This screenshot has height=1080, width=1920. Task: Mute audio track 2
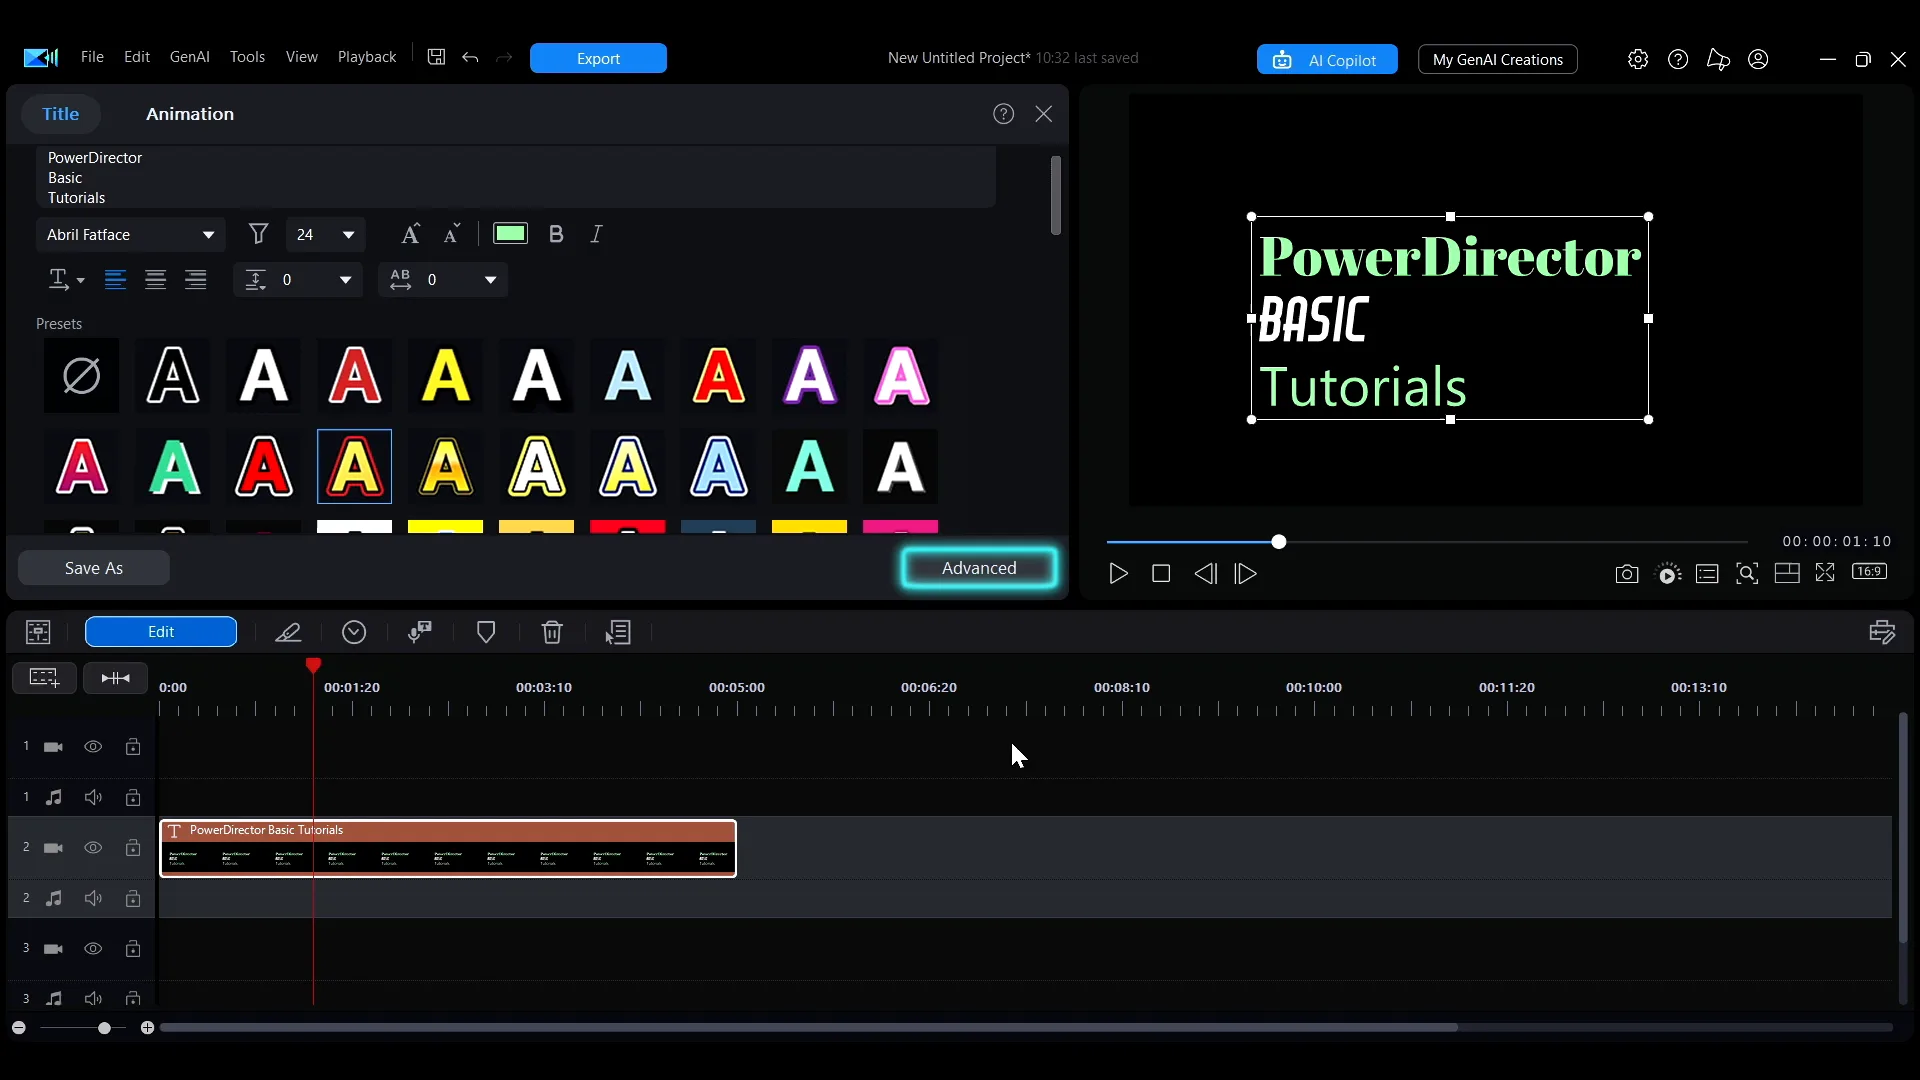pyautogui.click(x=93, y=899)
